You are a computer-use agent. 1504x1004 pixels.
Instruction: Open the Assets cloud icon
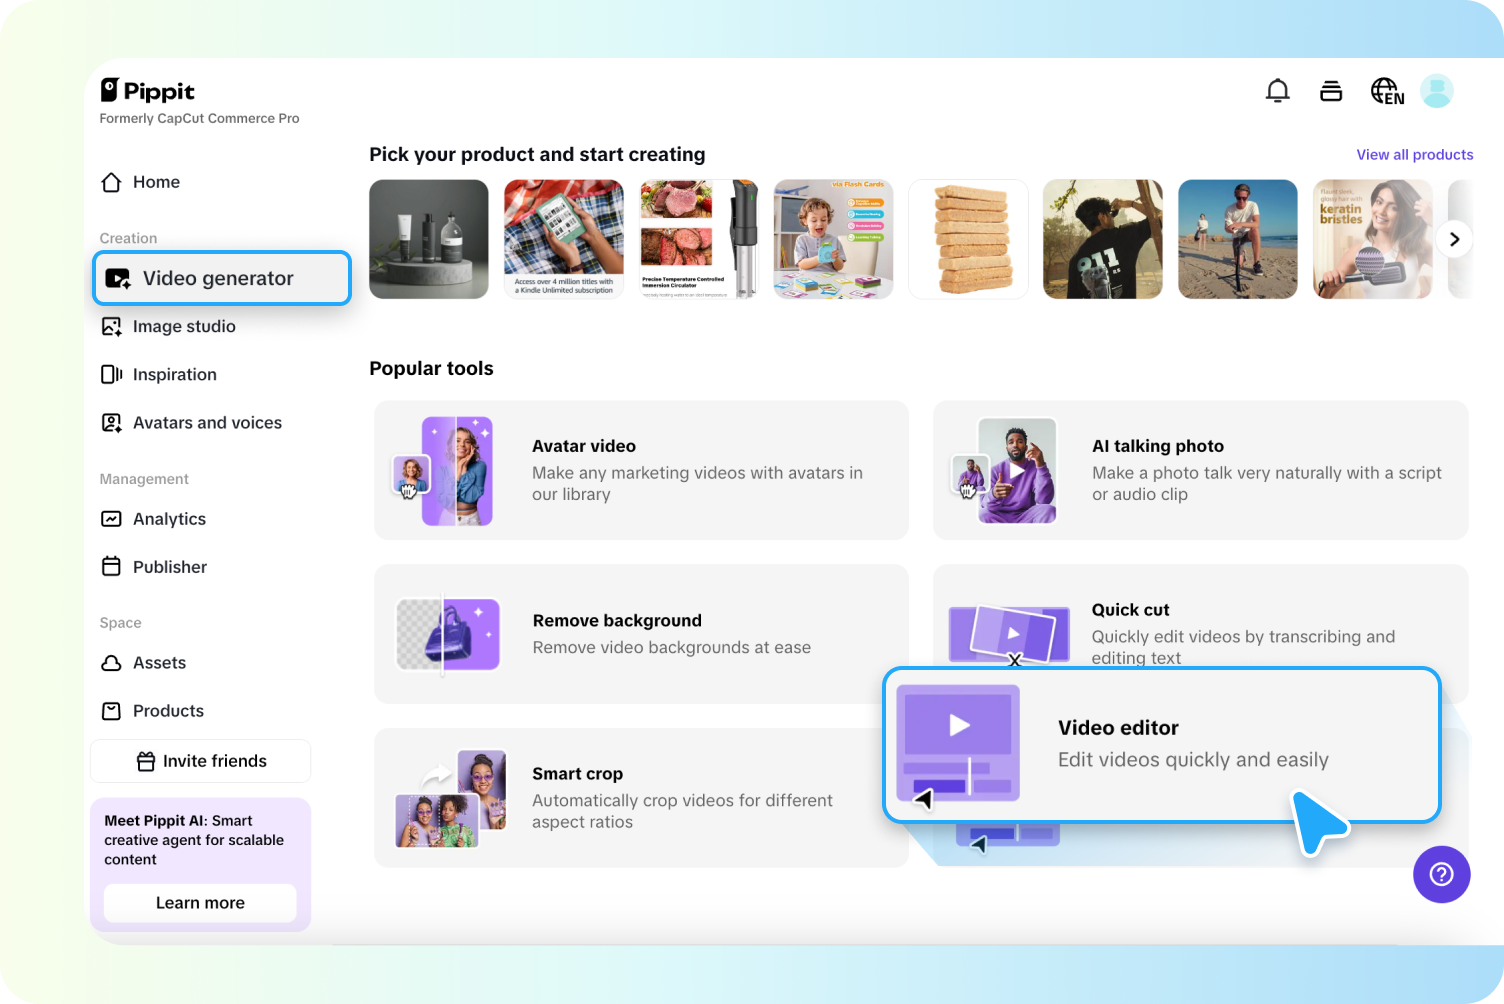click(111, 662)
